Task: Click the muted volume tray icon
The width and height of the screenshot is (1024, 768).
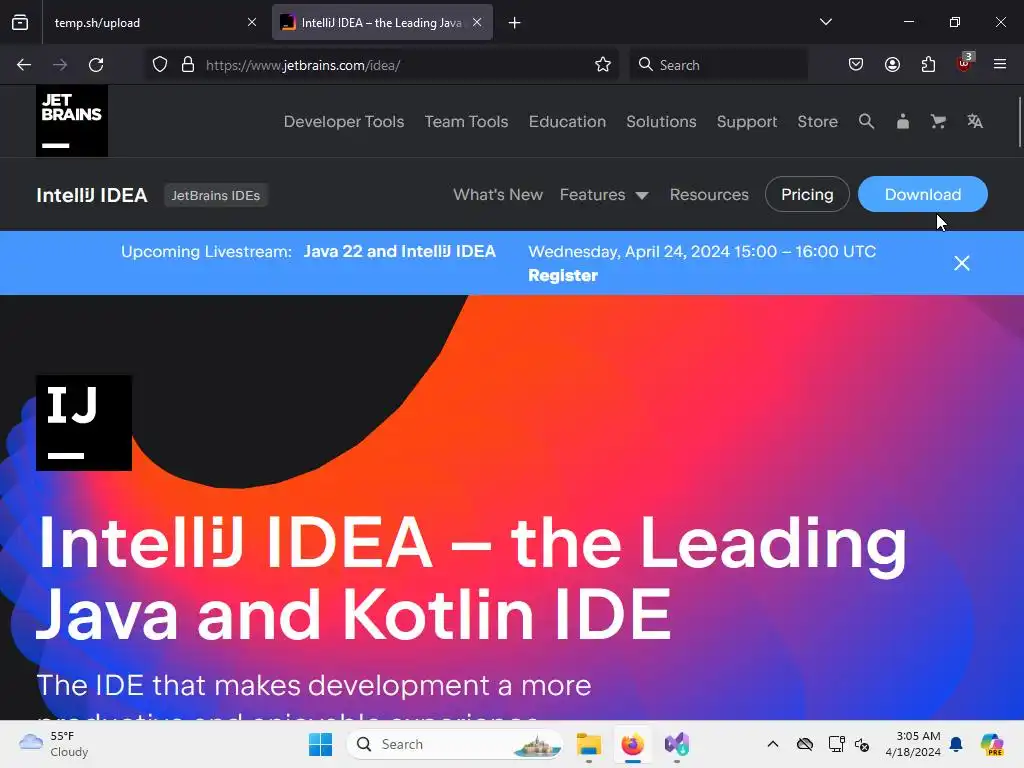Action: [x=862, y=744]
